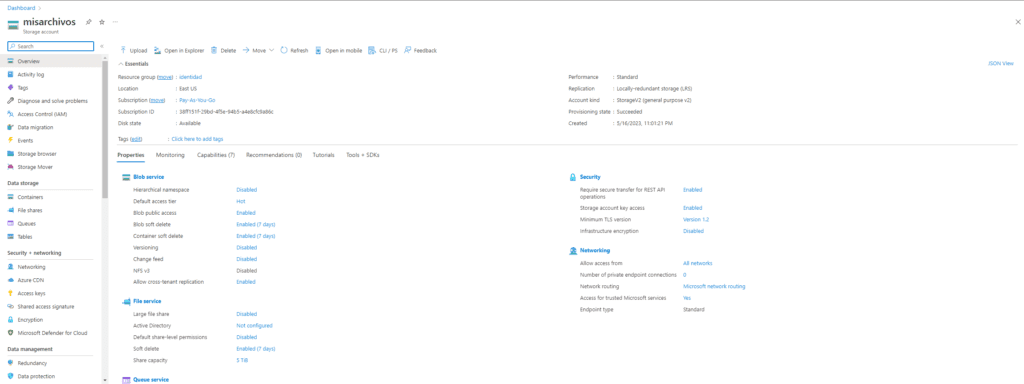Open Diagnose and solve problems

pyautogui.click(x=52, y=101)
